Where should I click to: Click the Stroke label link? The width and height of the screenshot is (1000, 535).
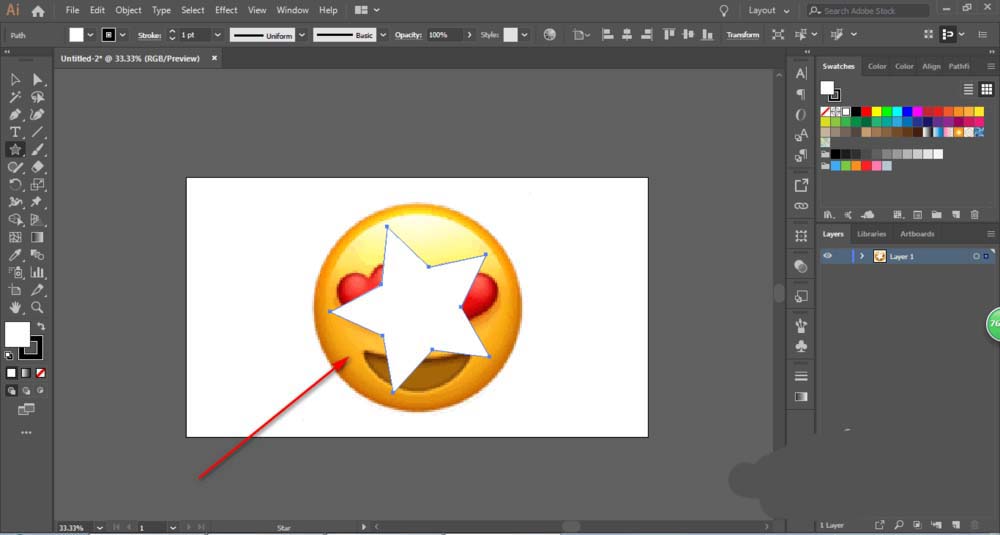tap(150, 36)
